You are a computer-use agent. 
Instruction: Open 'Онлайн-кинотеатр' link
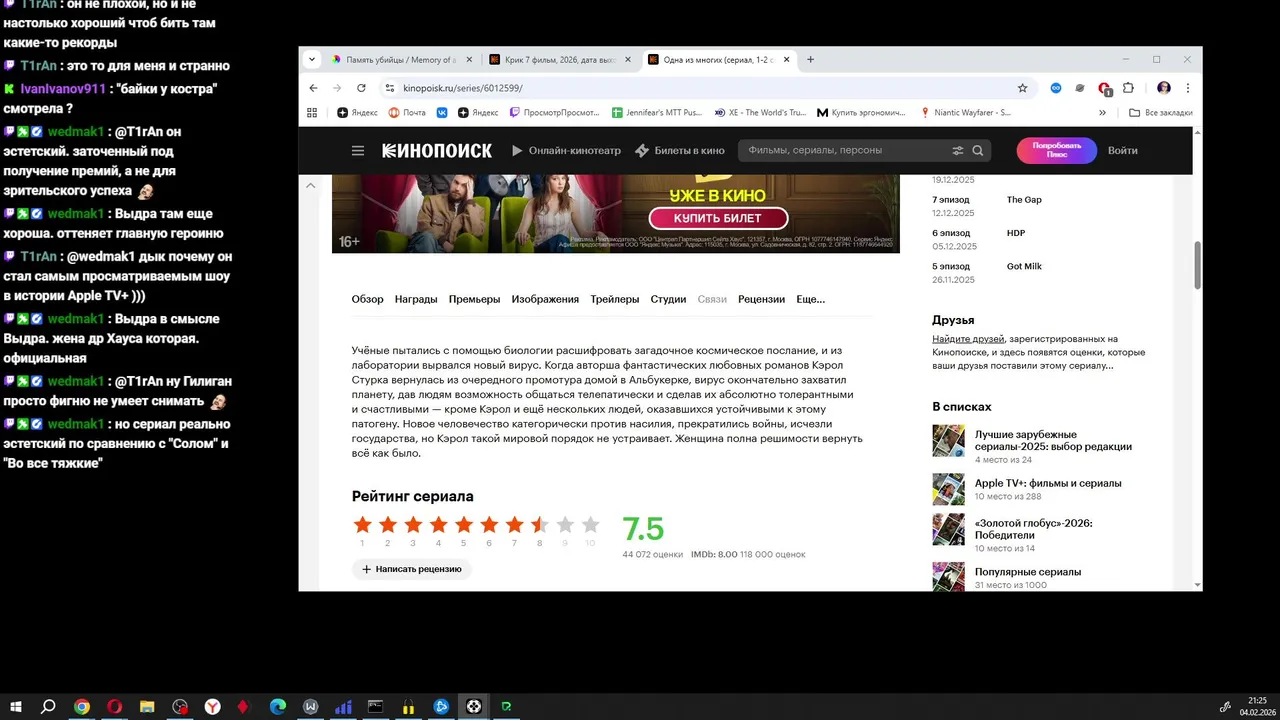566,151
